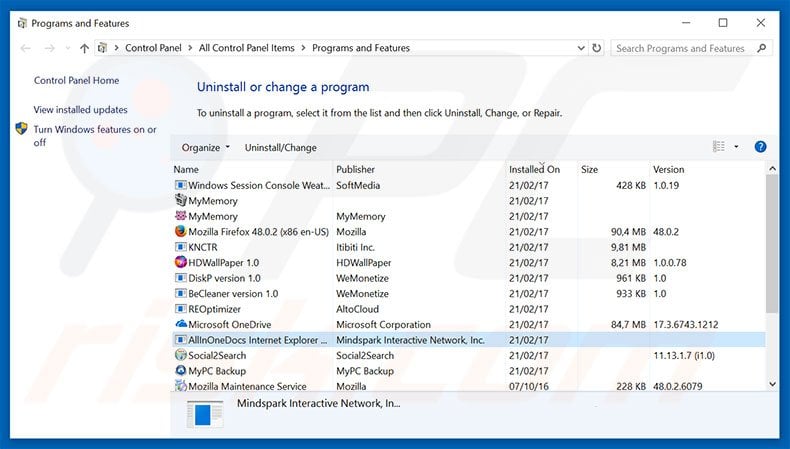Select the Mozilla Firefox icon
The width and height of the screenshot is (790, 449).
click(180, 231)
